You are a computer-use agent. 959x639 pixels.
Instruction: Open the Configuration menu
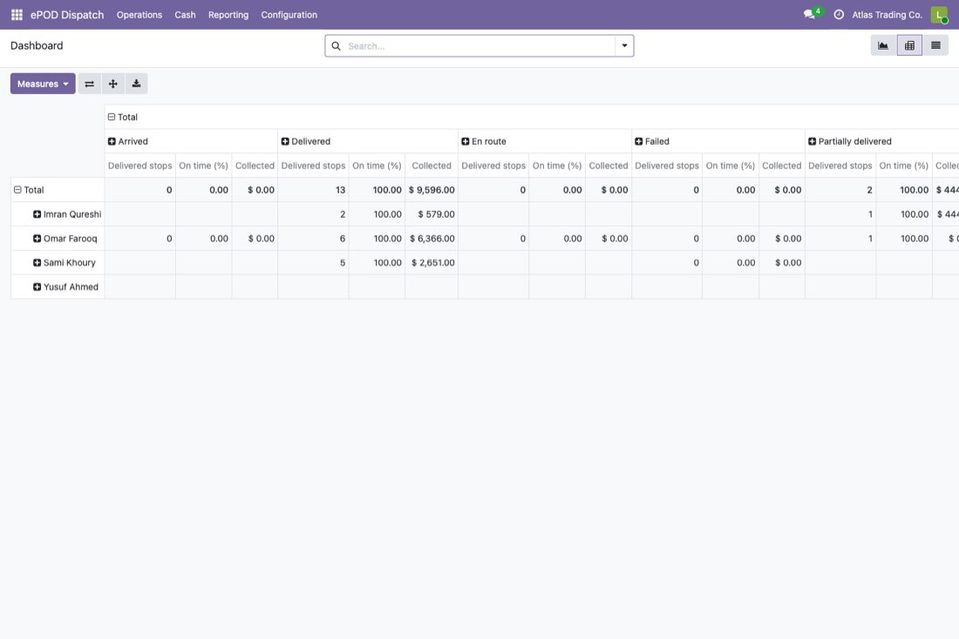point(289,15)
